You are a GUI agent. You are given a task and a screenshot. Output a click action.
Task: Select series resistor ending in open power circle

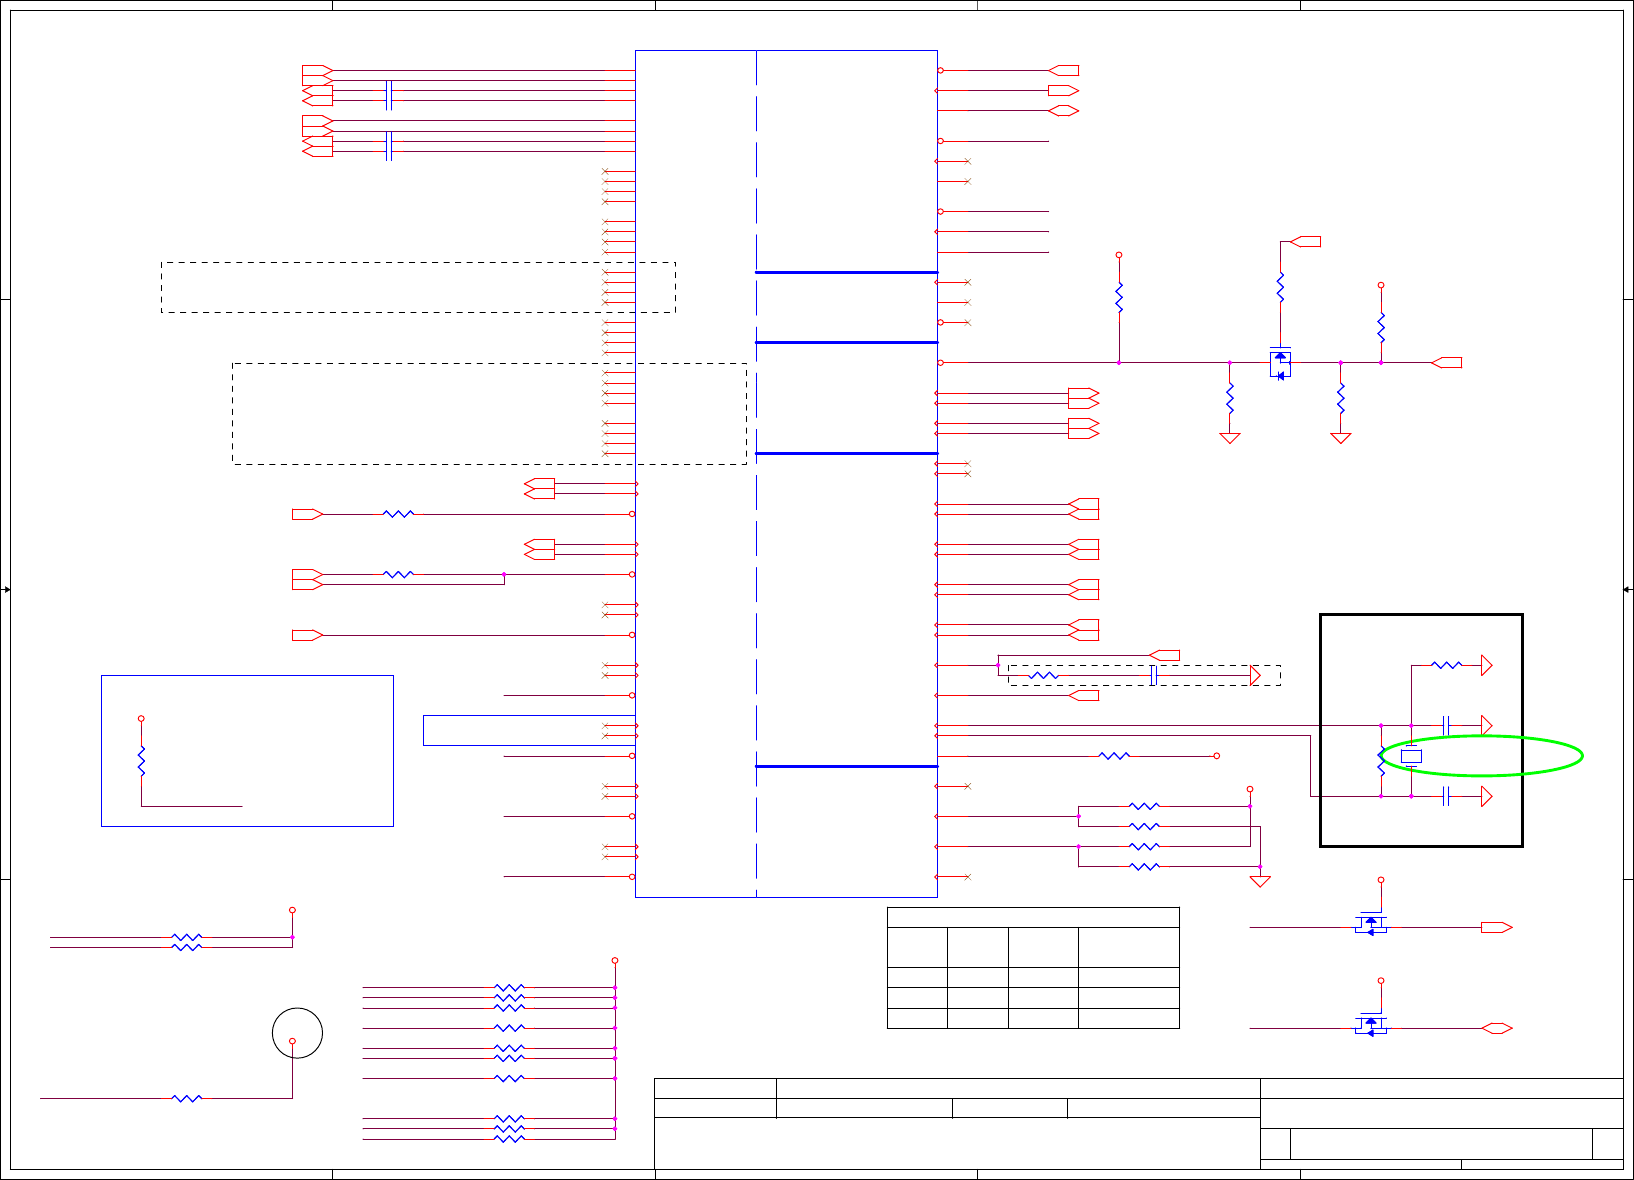coord(1114,756)
